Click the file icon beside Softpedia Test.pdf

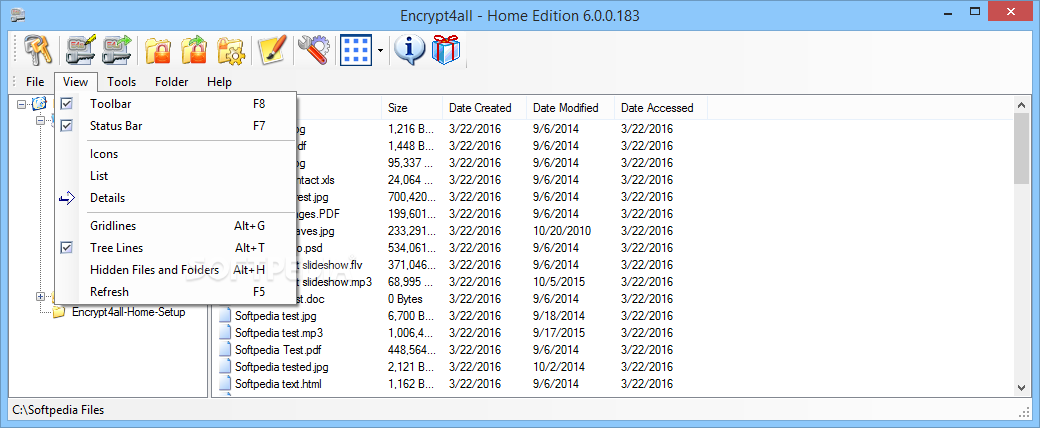point(225,349)
